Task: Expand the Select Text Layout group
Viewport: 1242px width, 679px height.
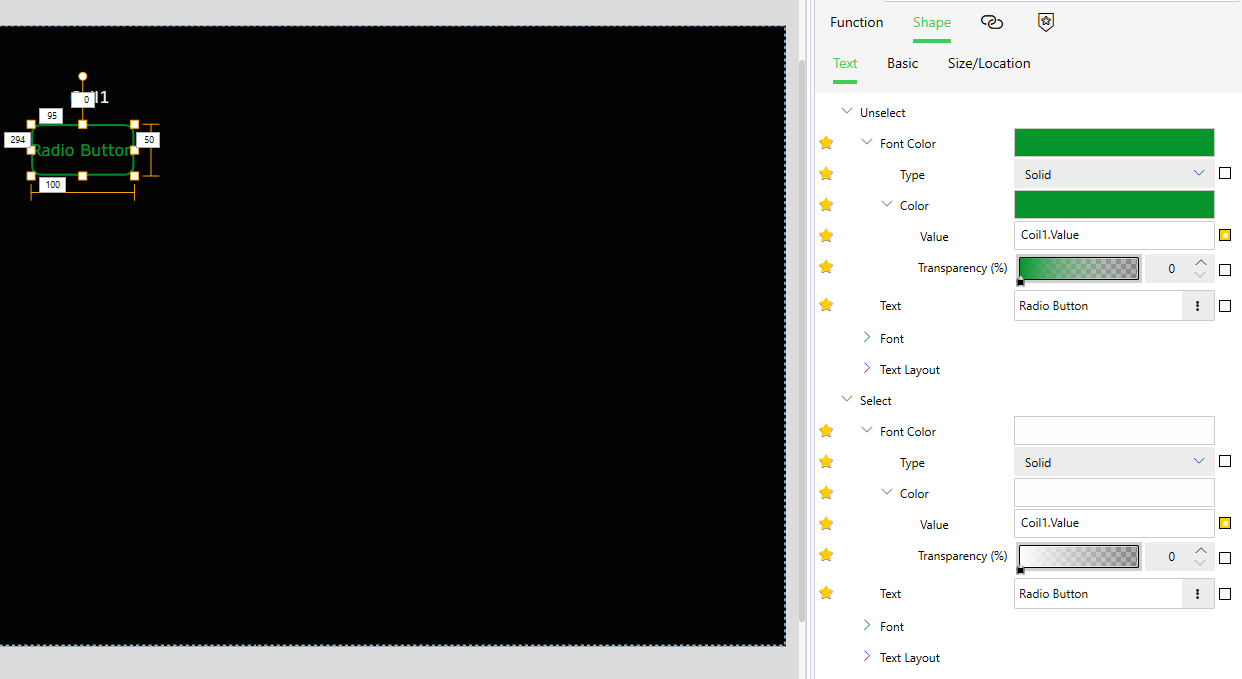Action: coord(867,657)
